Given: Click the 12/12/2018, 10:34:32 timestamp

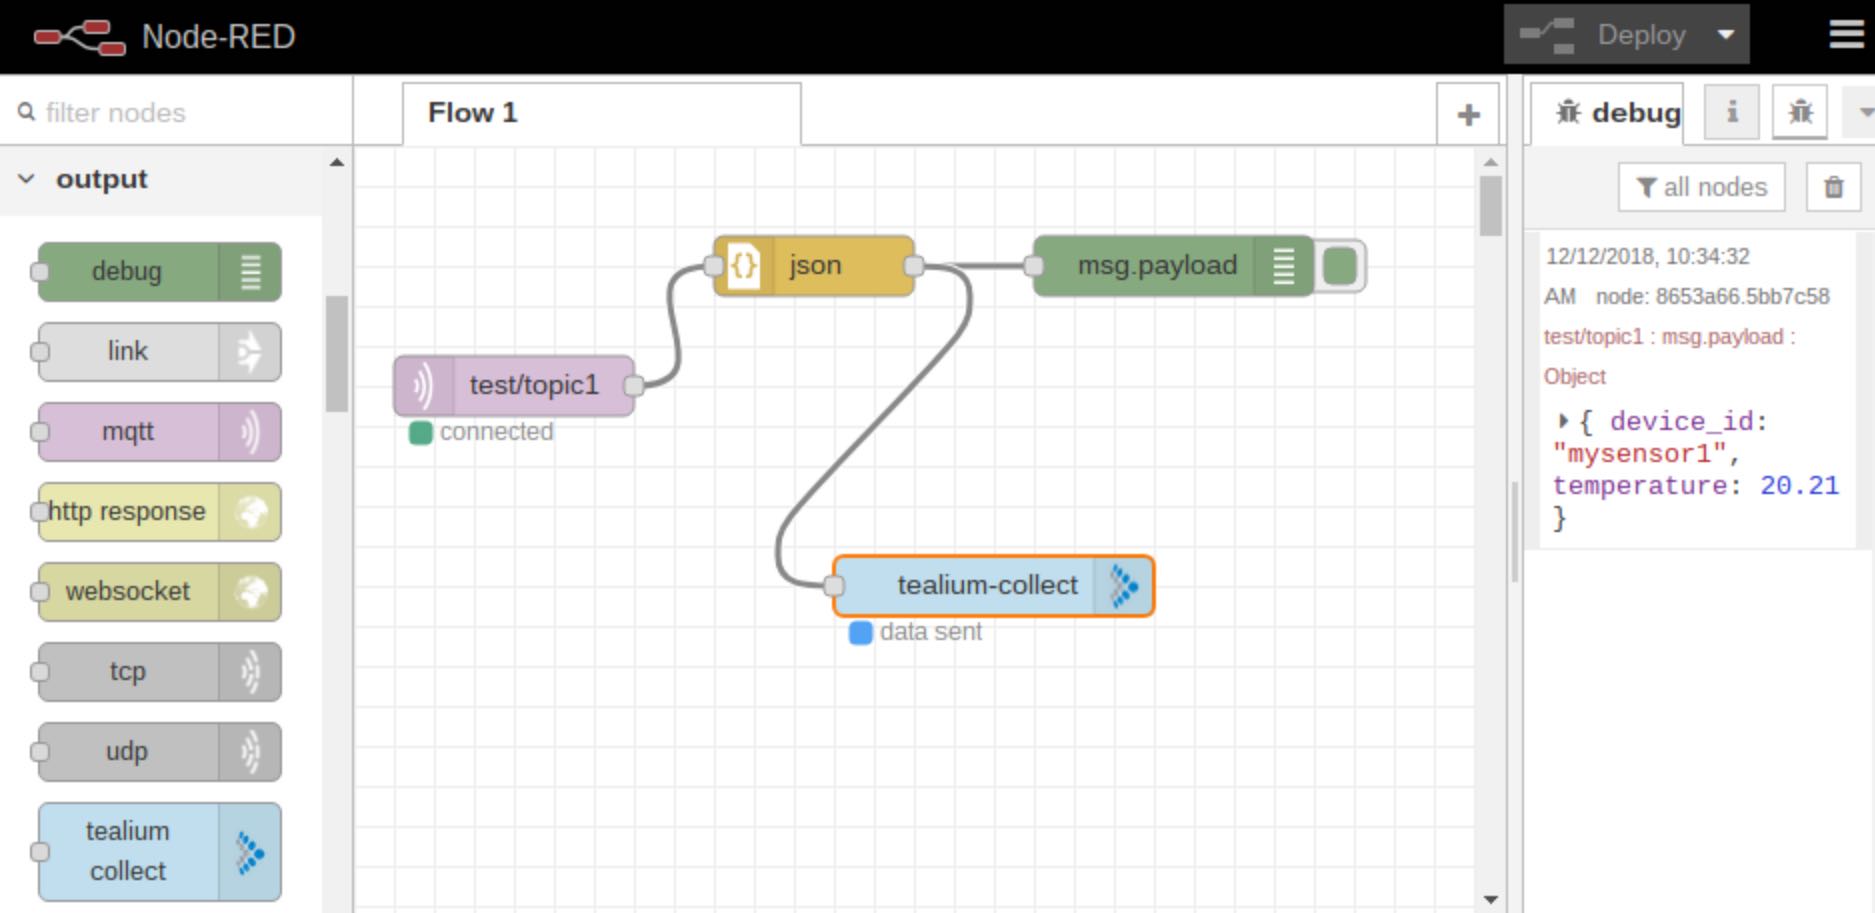Looking at the screenshot, I should tap(1647, 256).
